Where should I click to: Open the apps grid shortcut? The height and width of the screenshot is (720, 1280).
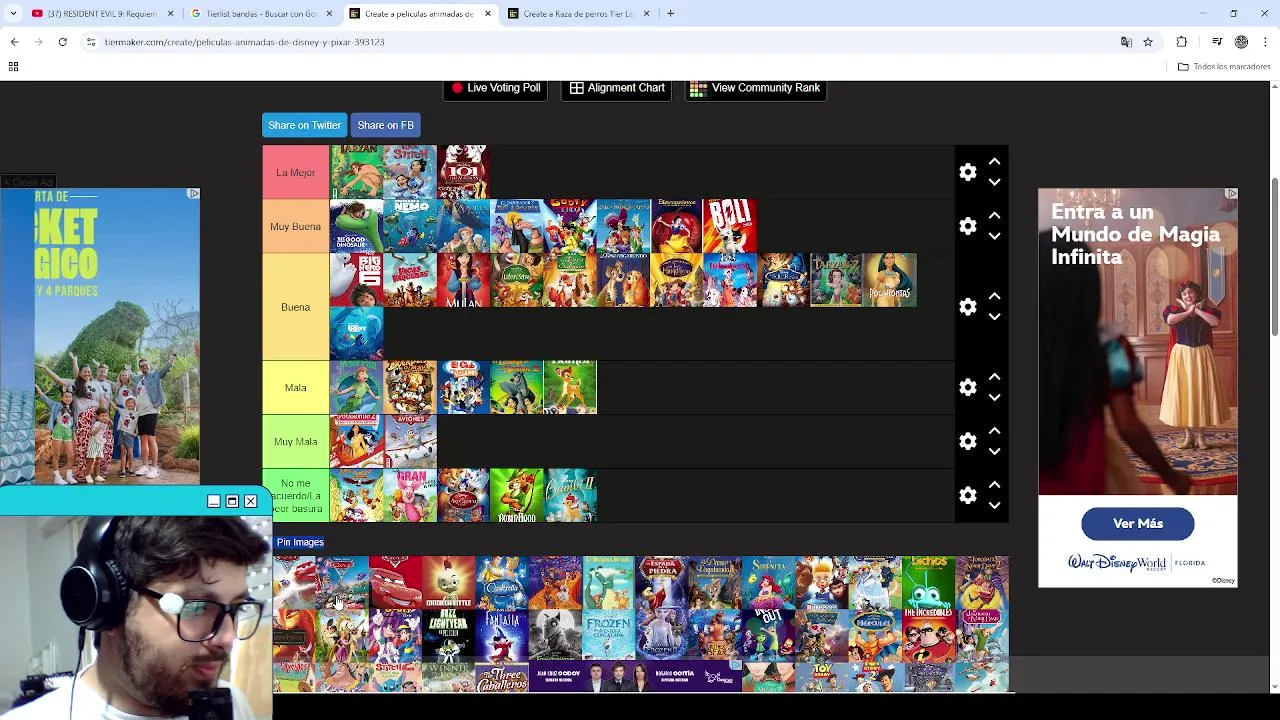point(13,67)
